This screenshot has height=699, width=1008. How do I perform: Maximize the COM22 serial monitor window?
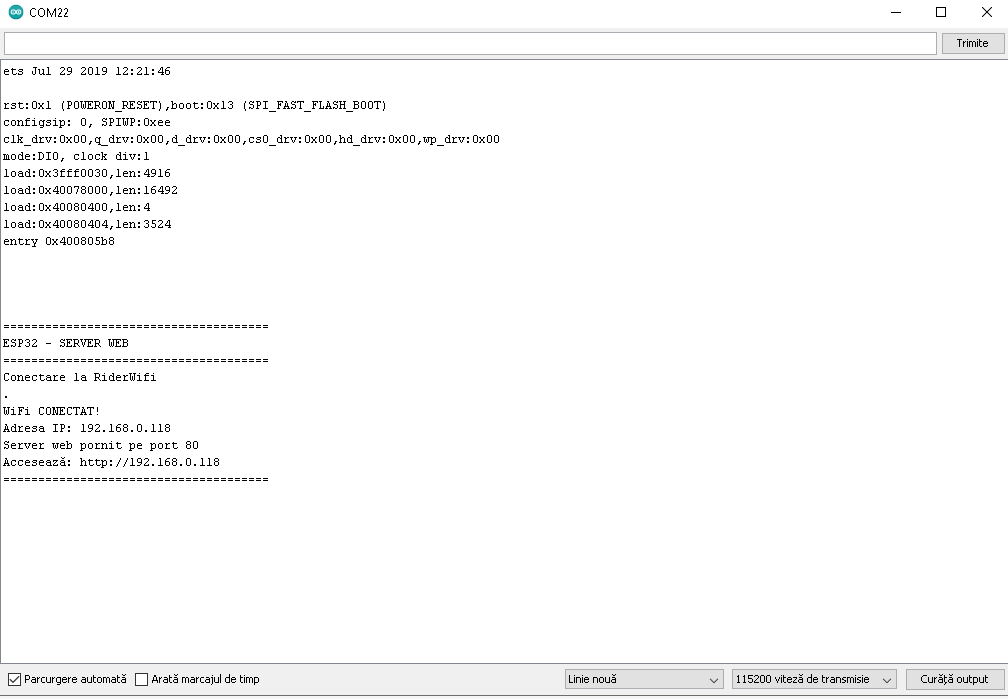tap(941, 13)
